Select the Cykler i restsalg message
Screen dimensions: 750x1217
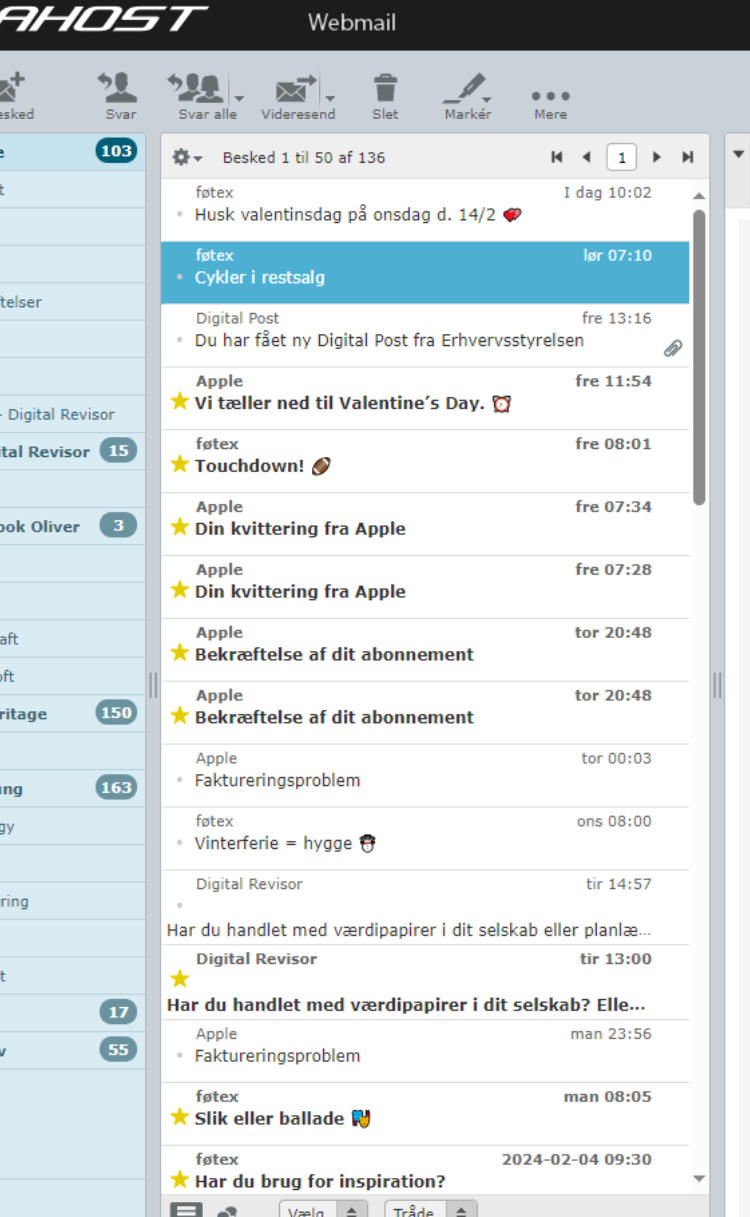425,272
